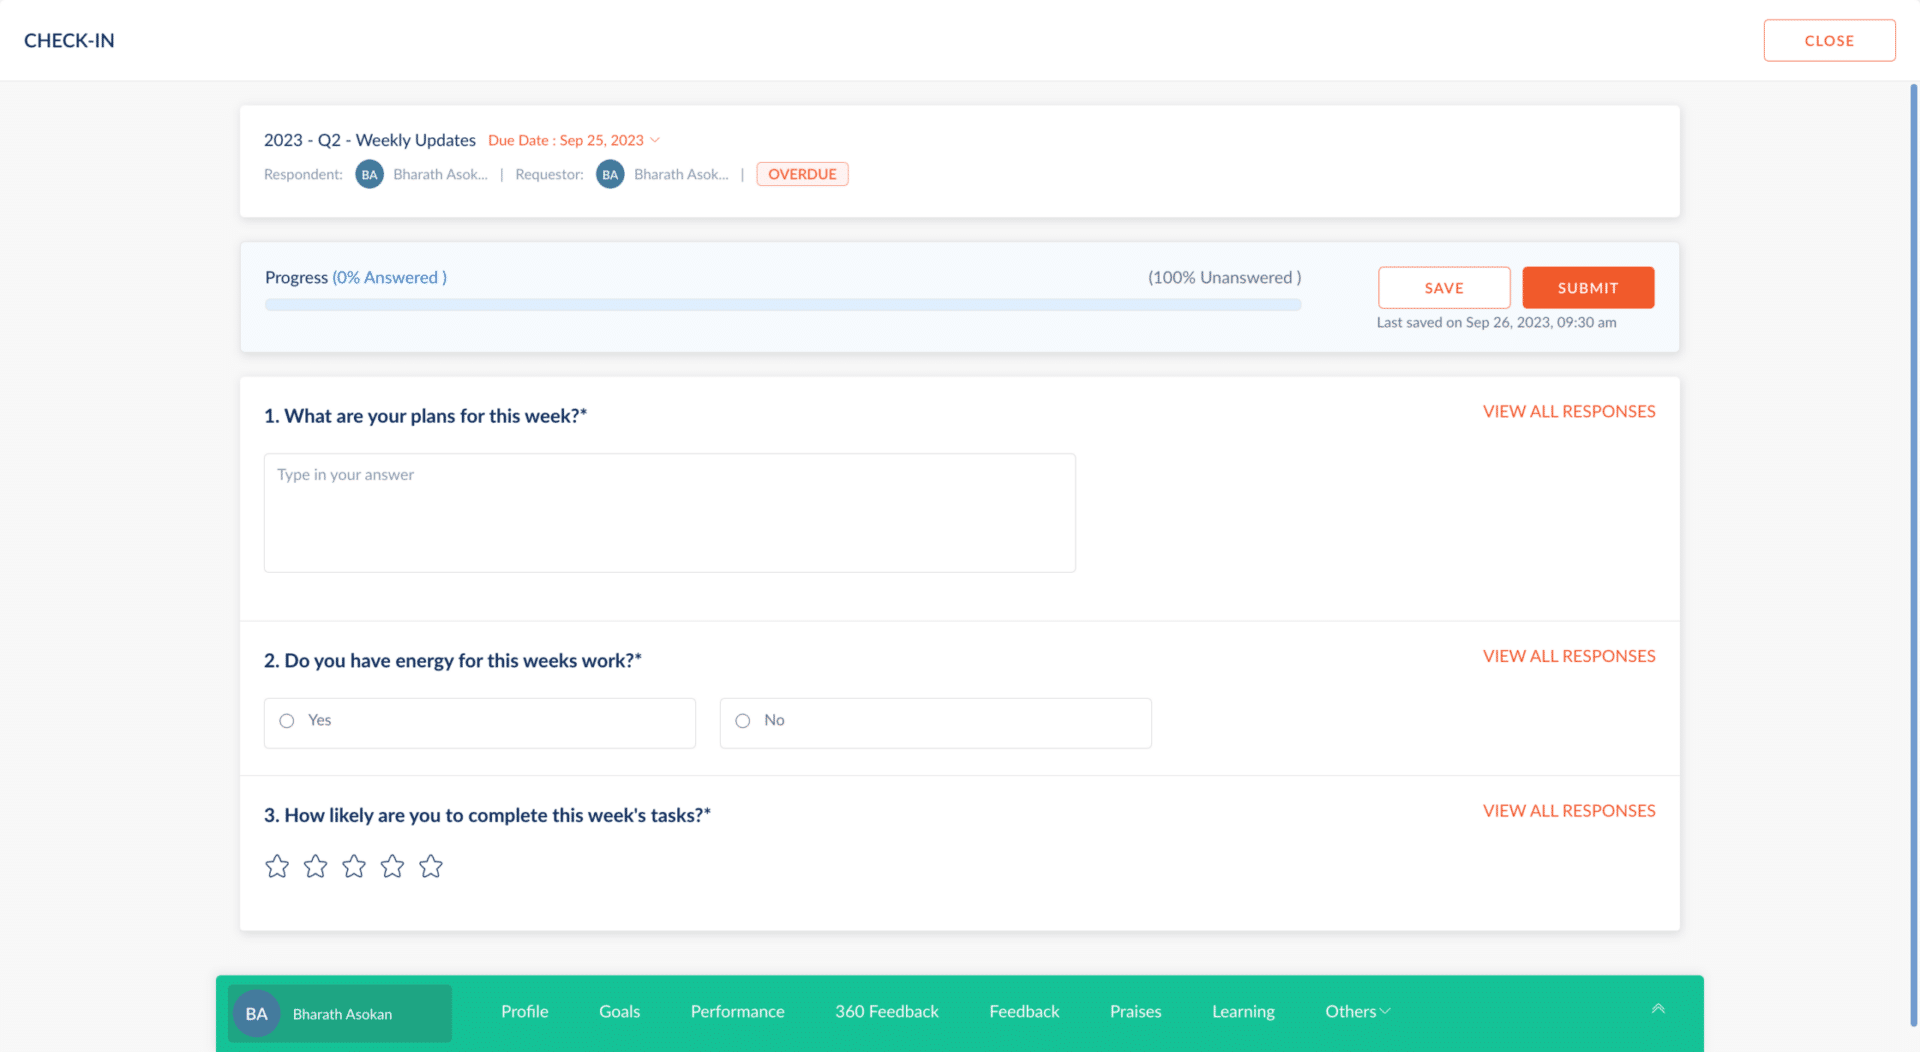Viewport: 1920px width, 1052px height.
Task: Click the answer field for question 1
Action: [x=670, y=513]
